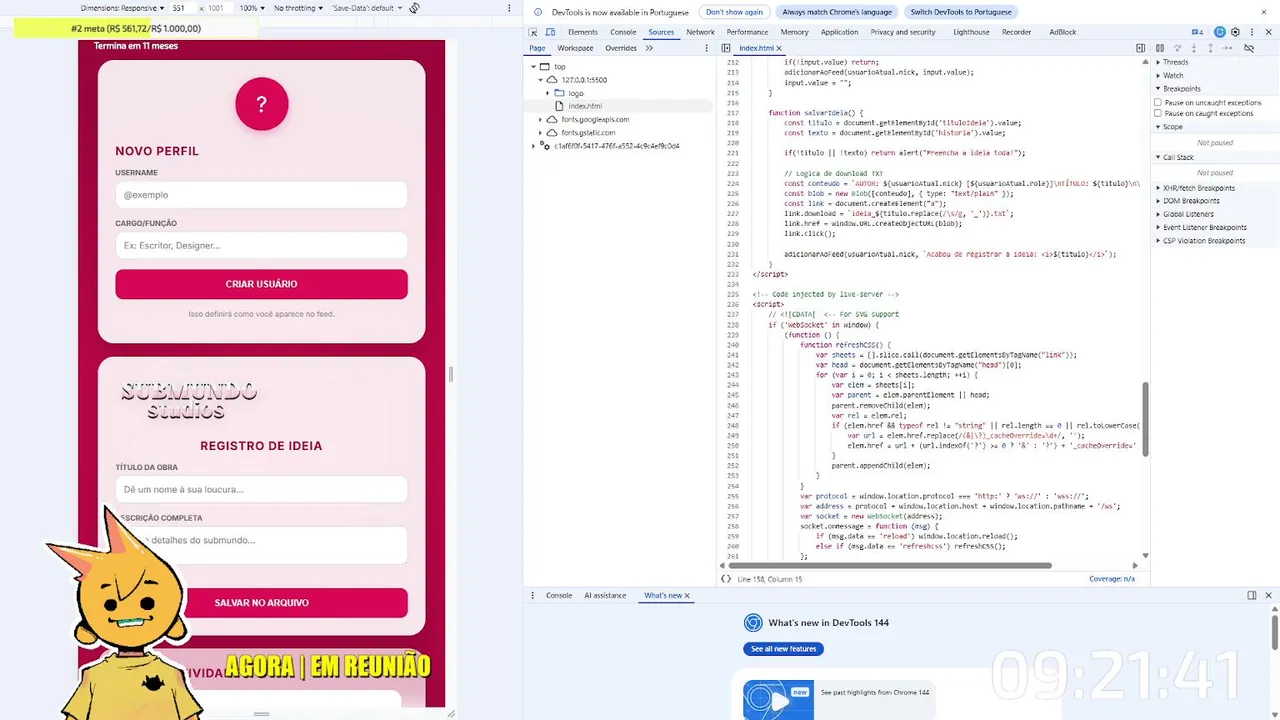Toggle the device toolbar icon
The height and width of the screenshot is (720, 1280).
[550, 32]
